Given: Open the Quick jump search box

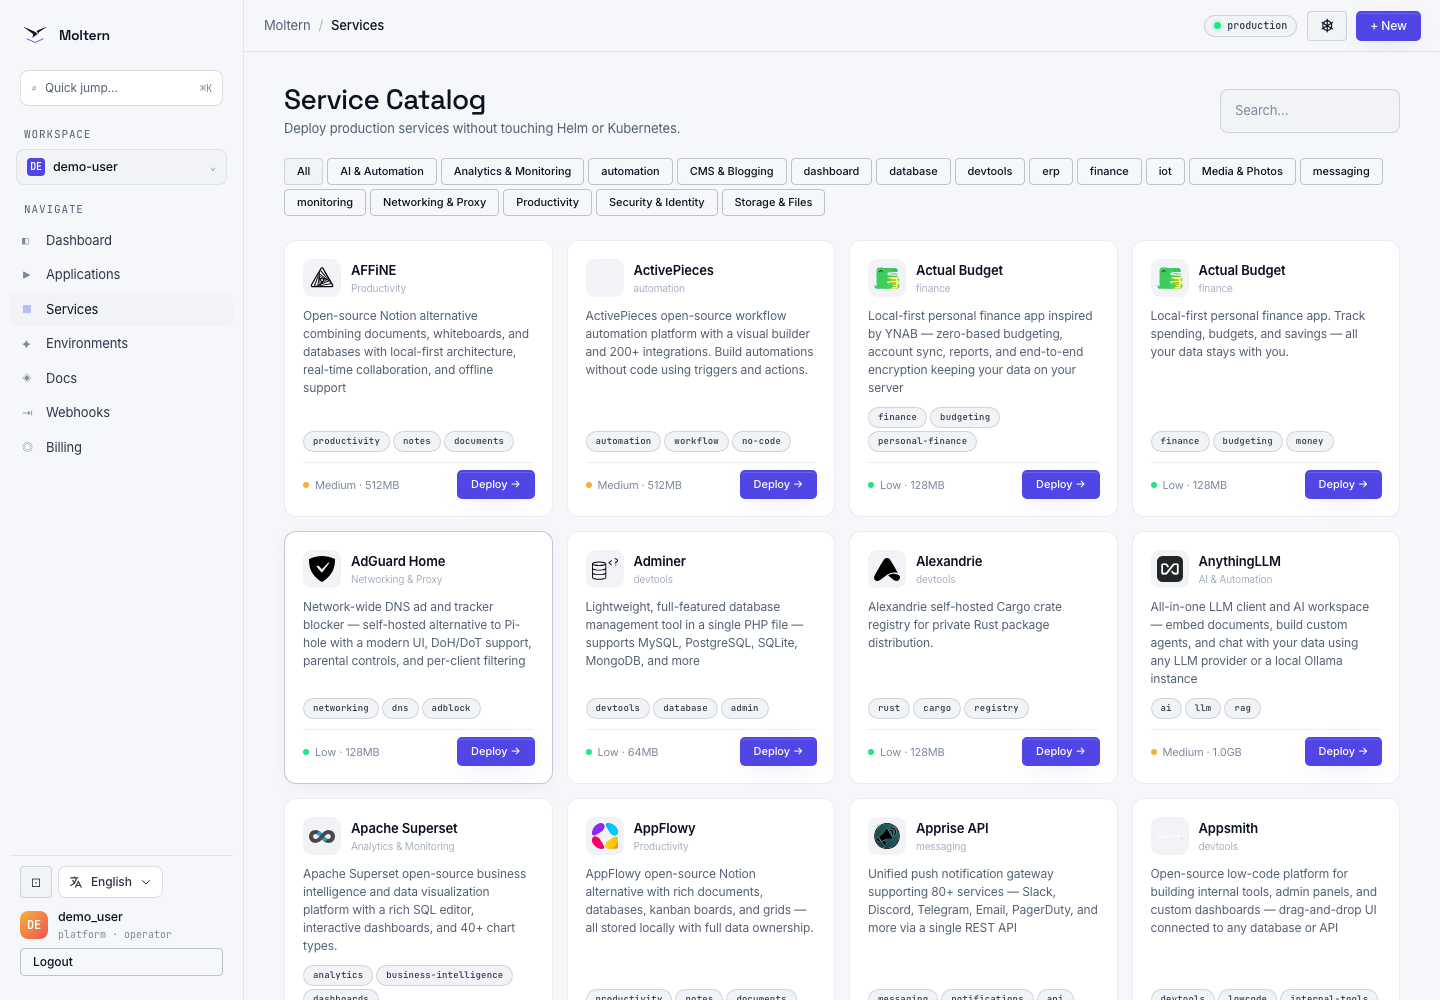Looking at the screenshot, I should coord(121,88).
